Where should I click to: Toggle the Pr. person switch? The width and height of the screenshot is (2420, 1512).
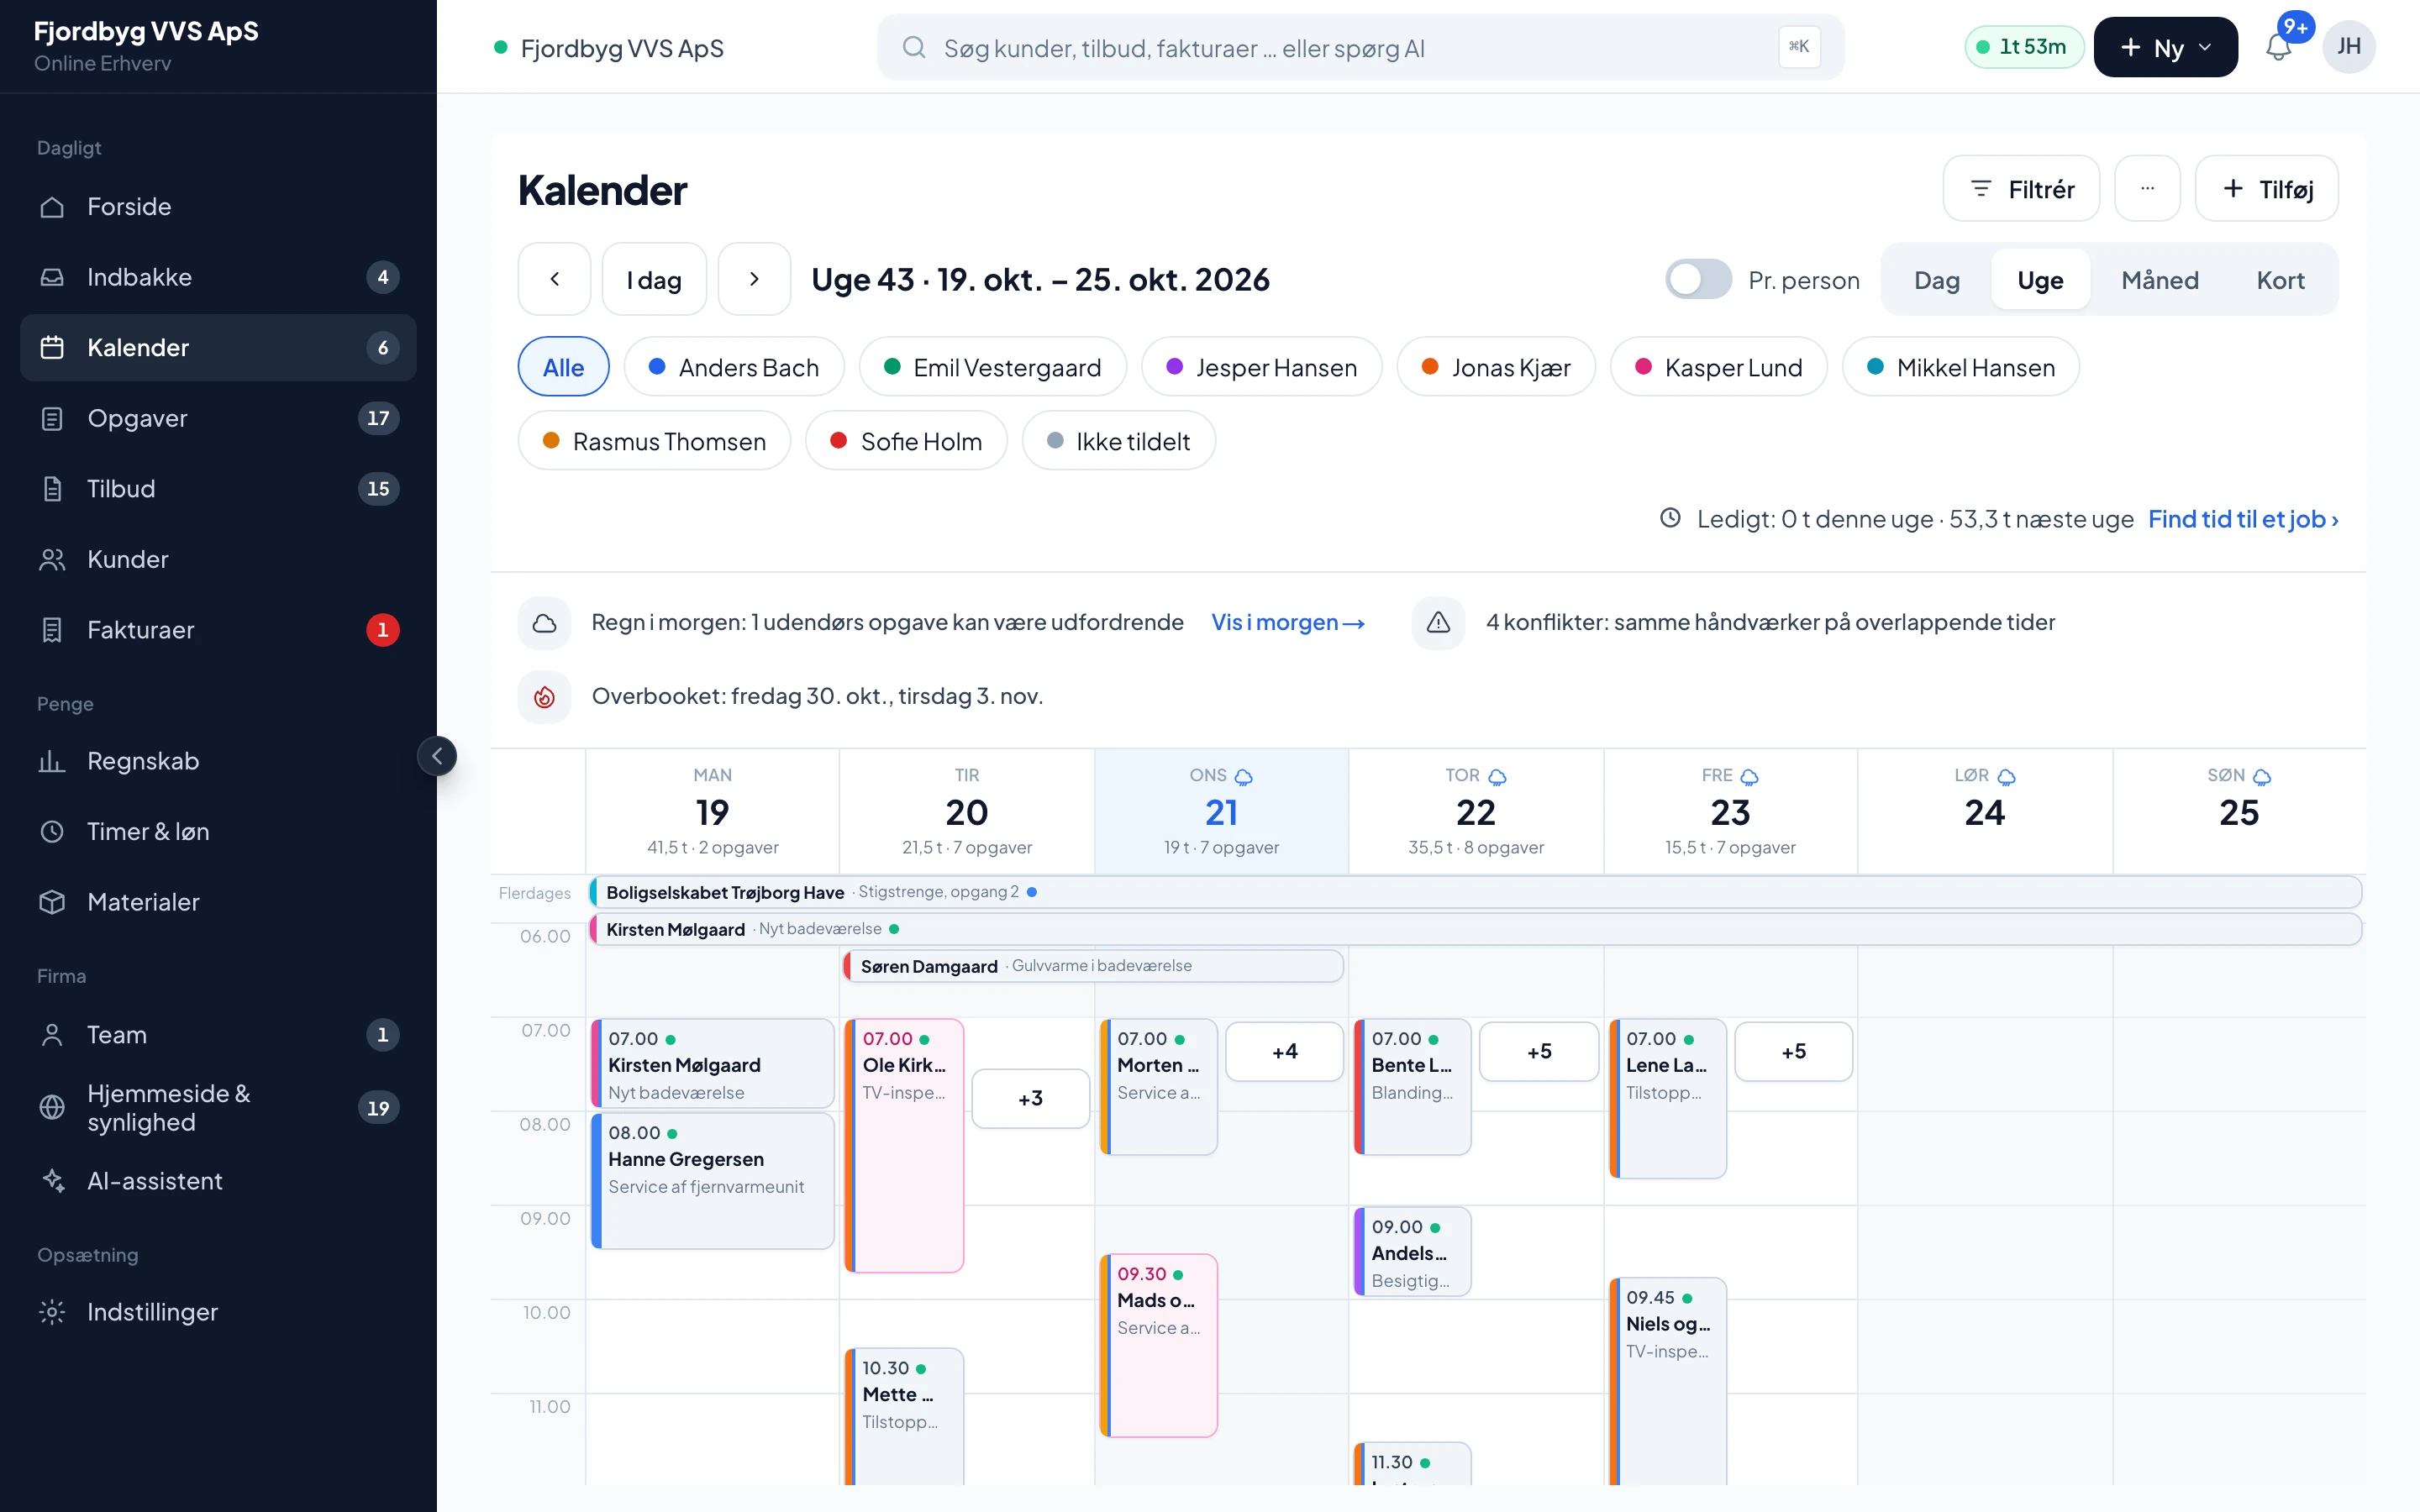click(1698, 279)
